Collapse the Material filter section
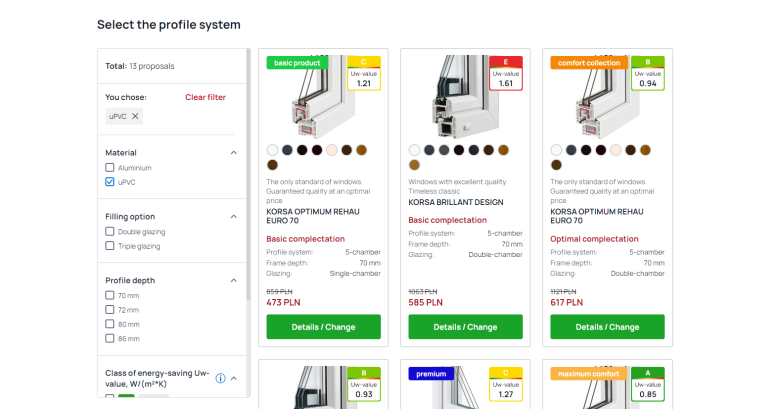This screenshot has width=776, height=409. 234,153
